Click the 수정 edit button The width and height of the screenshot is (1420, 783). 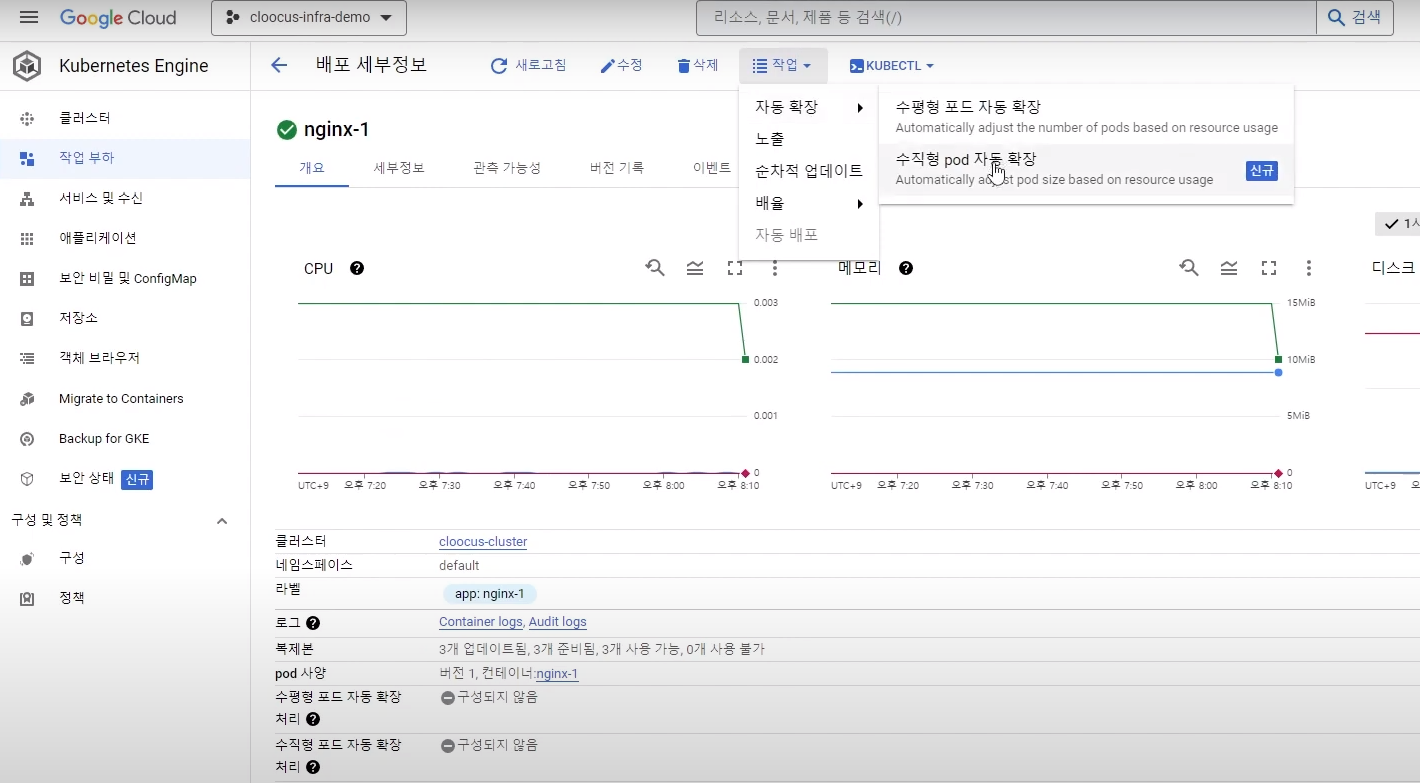pyautogui.click(x=621, y=65)
